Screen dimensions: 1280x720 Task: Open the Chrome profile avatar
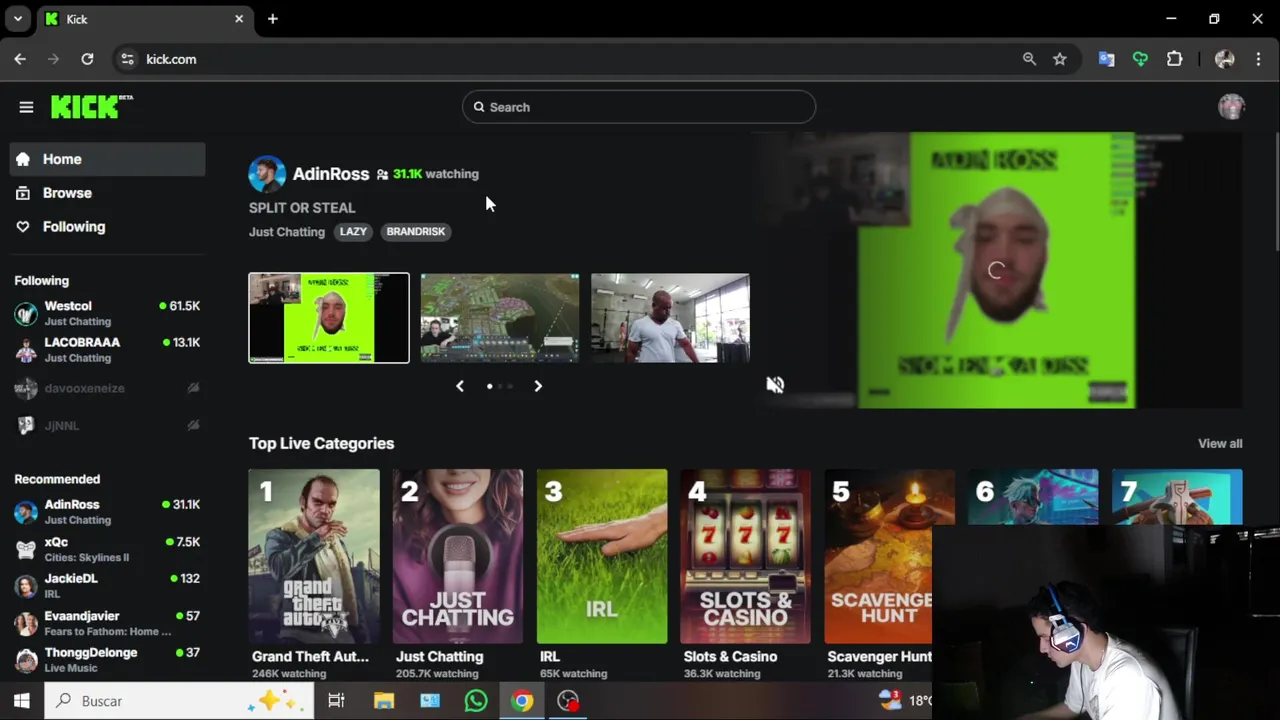point(1224,59)
